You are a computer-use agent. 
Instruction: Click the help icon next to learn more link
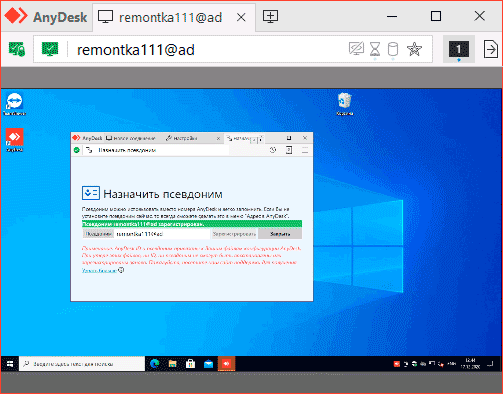121,270
